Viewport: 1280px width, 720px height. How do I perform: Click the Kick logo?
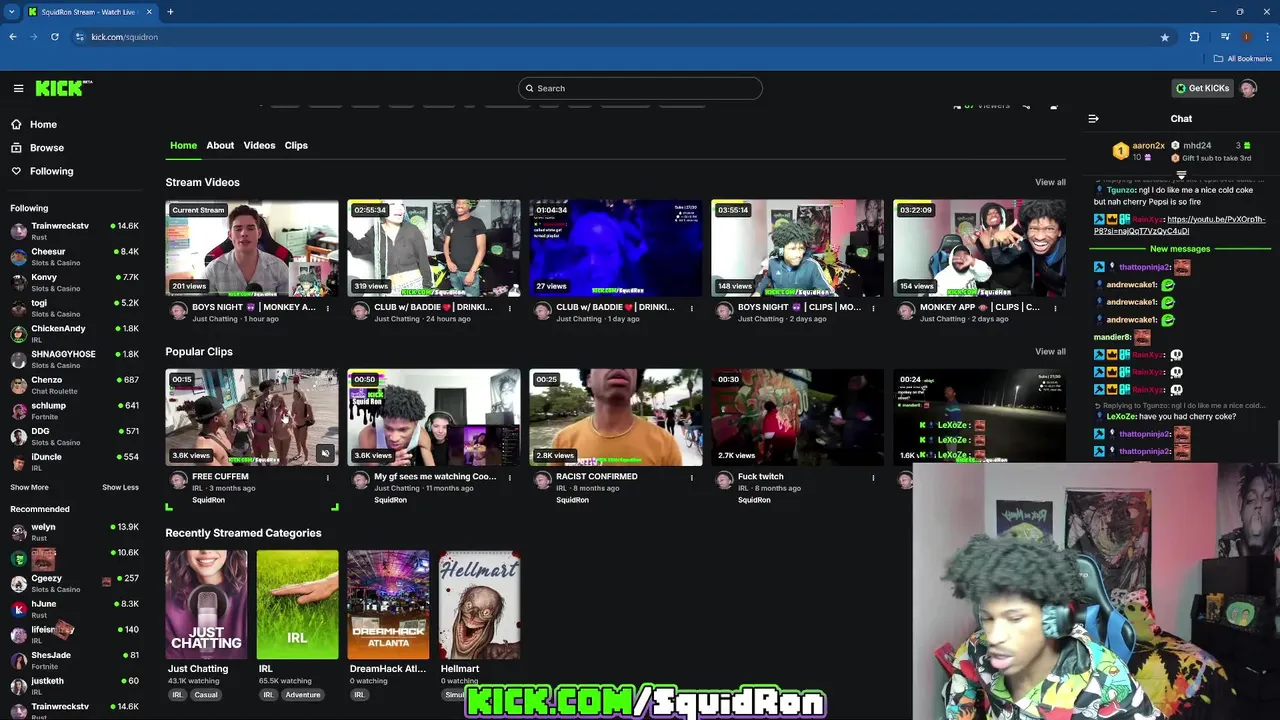click(63, 88)
